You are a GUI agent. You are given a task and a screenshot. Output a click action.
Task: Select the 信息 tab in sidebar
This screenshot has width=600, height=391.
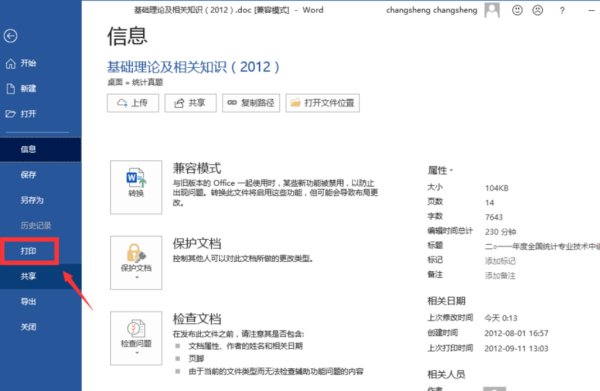coord(41,149)
